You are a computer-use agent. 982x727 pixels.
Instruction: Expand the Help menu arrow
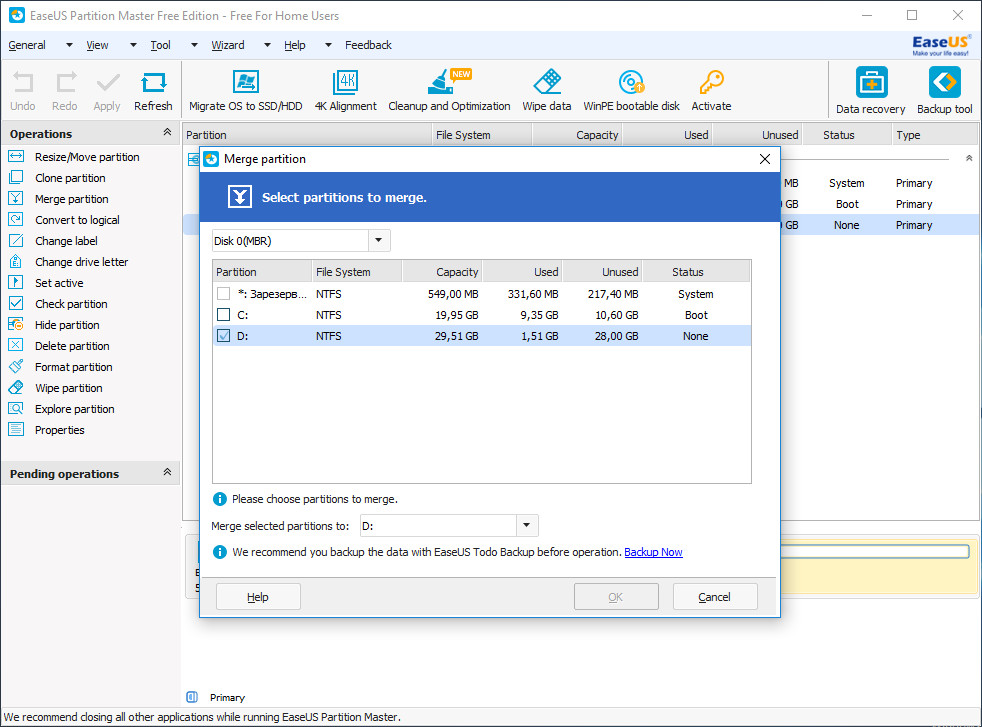coord(328,45)
